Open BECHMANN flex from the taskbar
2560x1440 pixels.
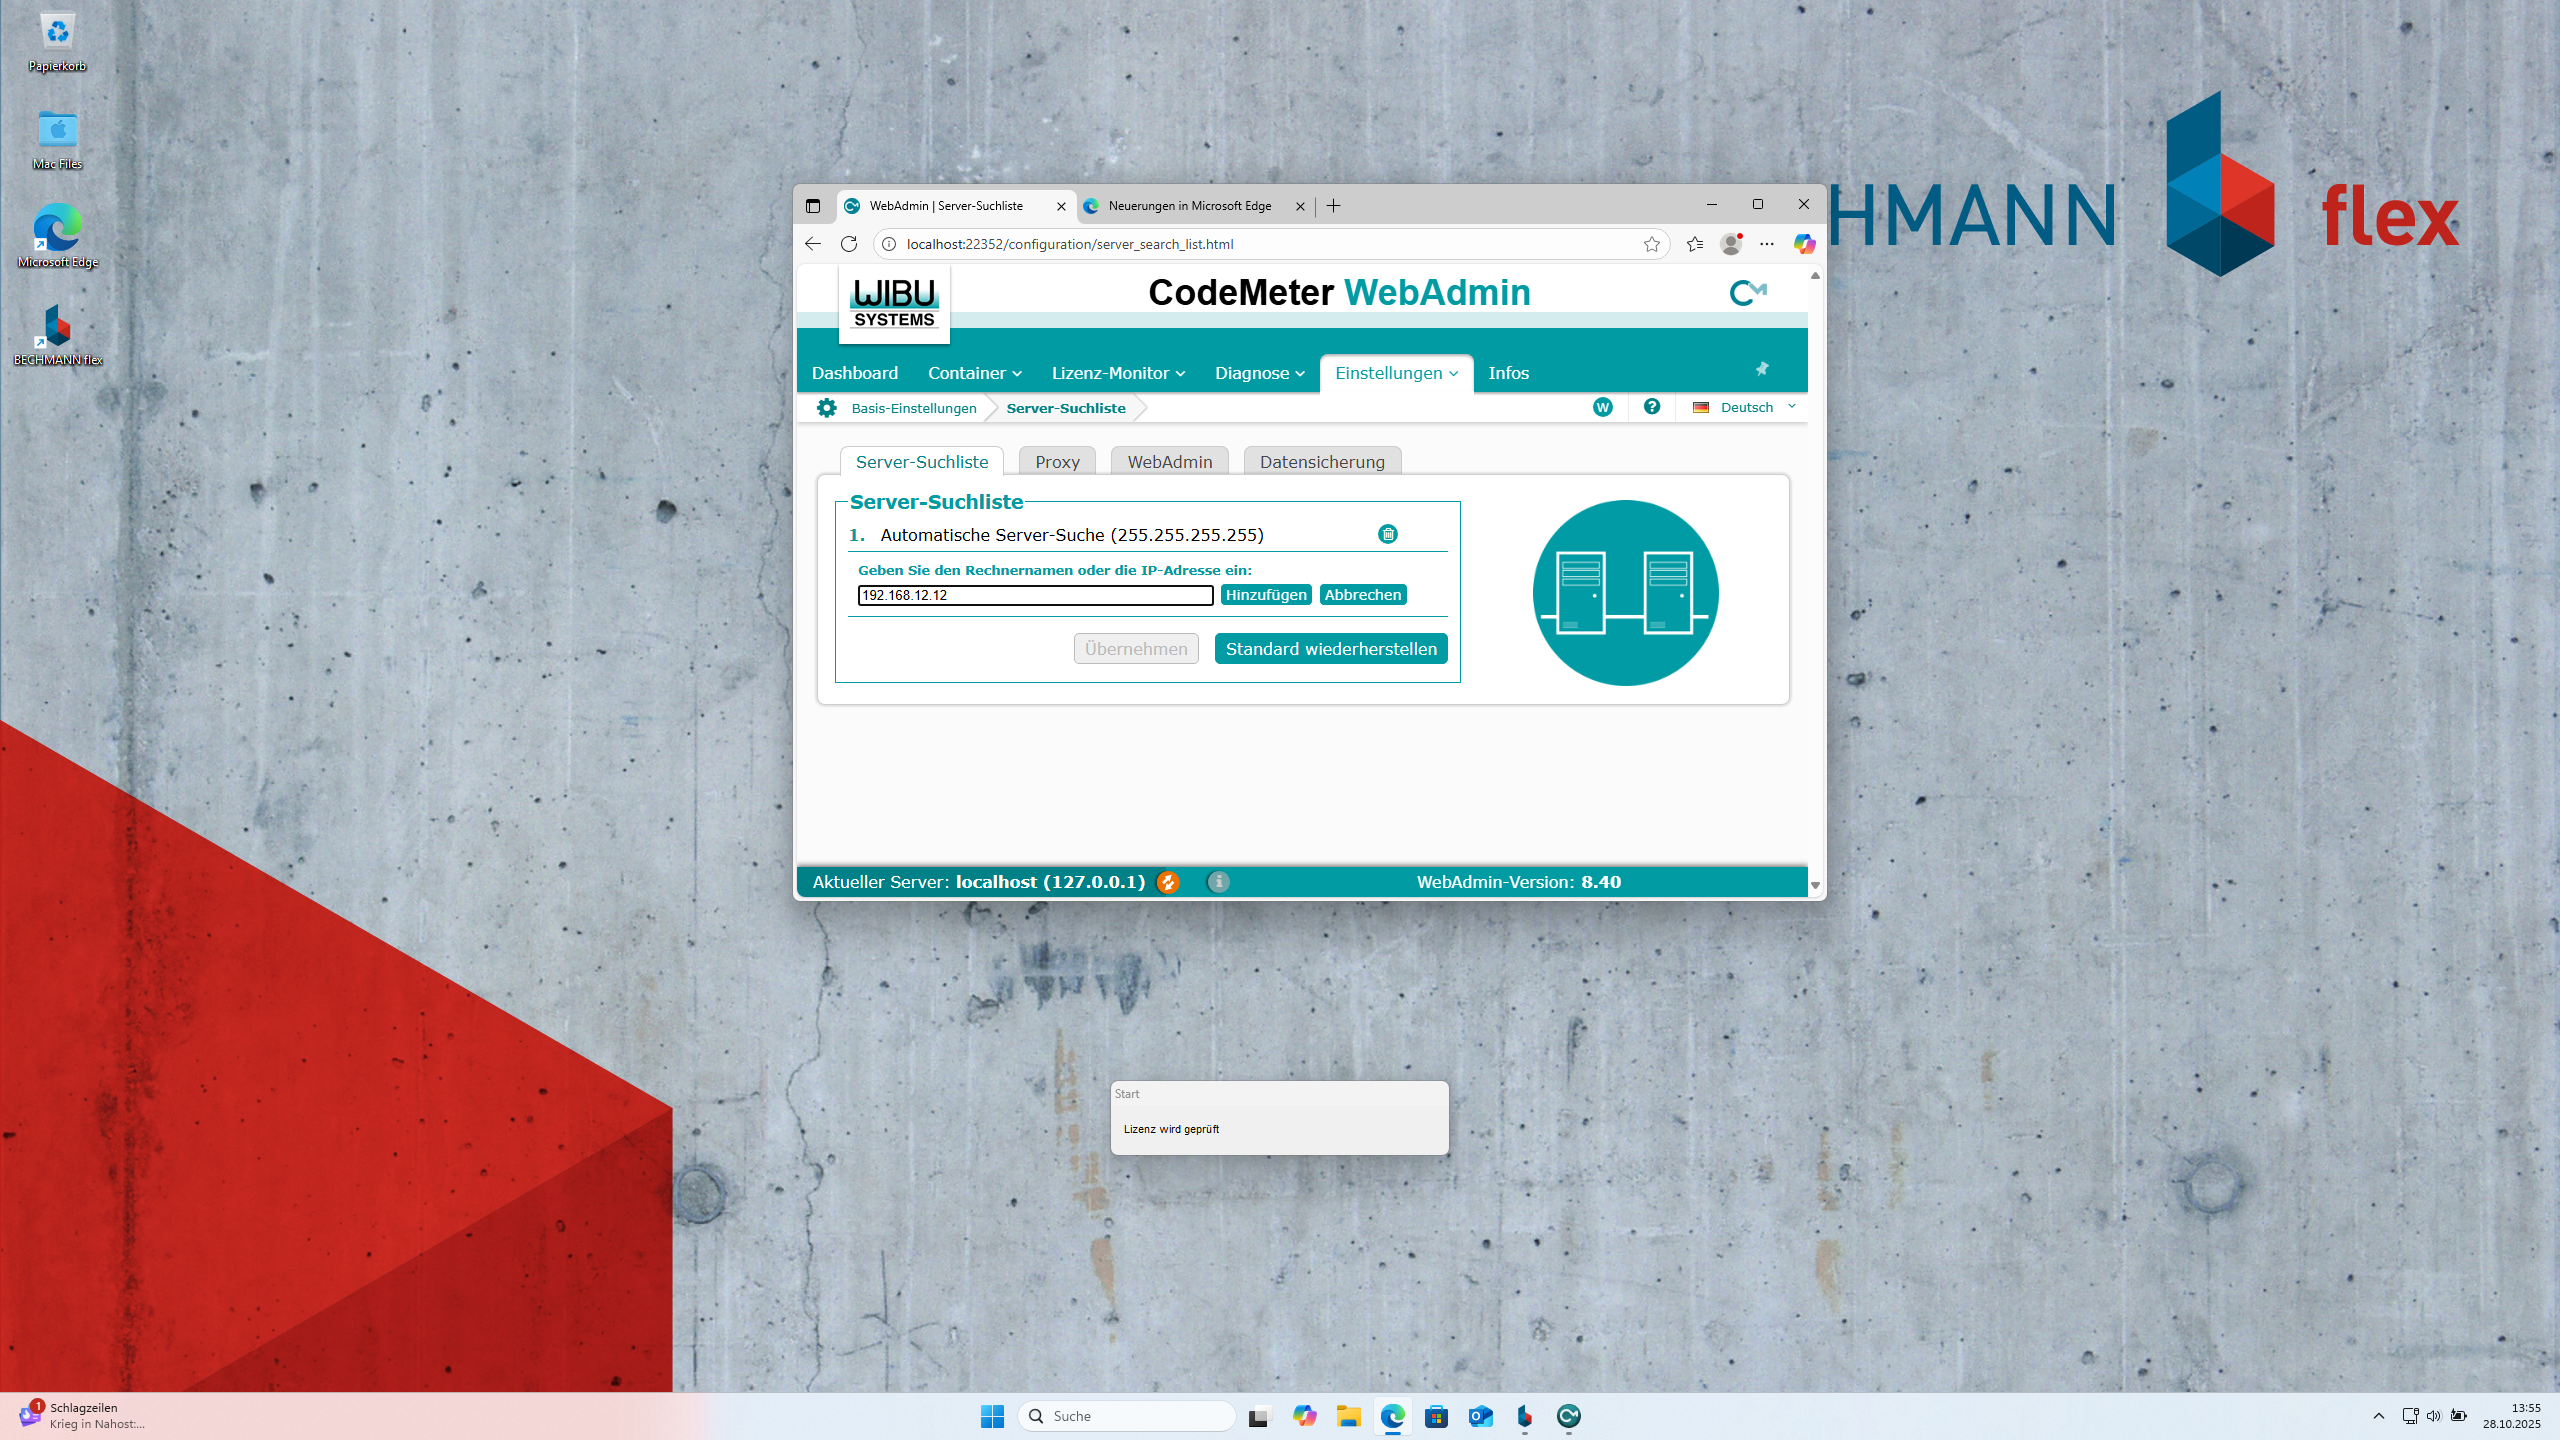point(1524,1416)
